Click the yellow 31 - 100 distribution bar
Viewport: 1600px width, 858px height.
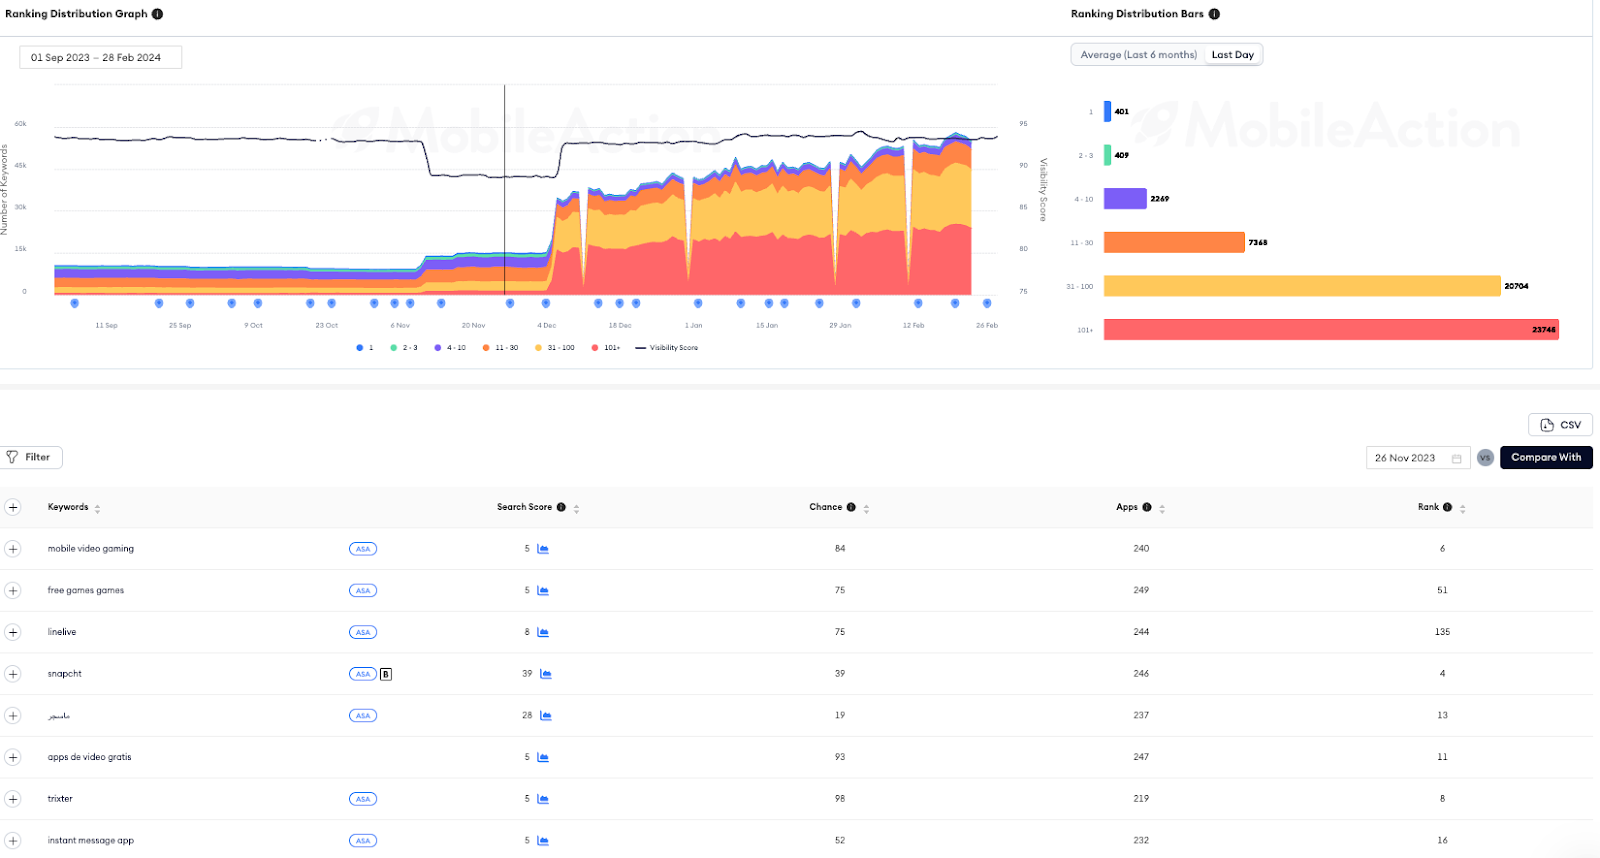(x=1302, y=286)
